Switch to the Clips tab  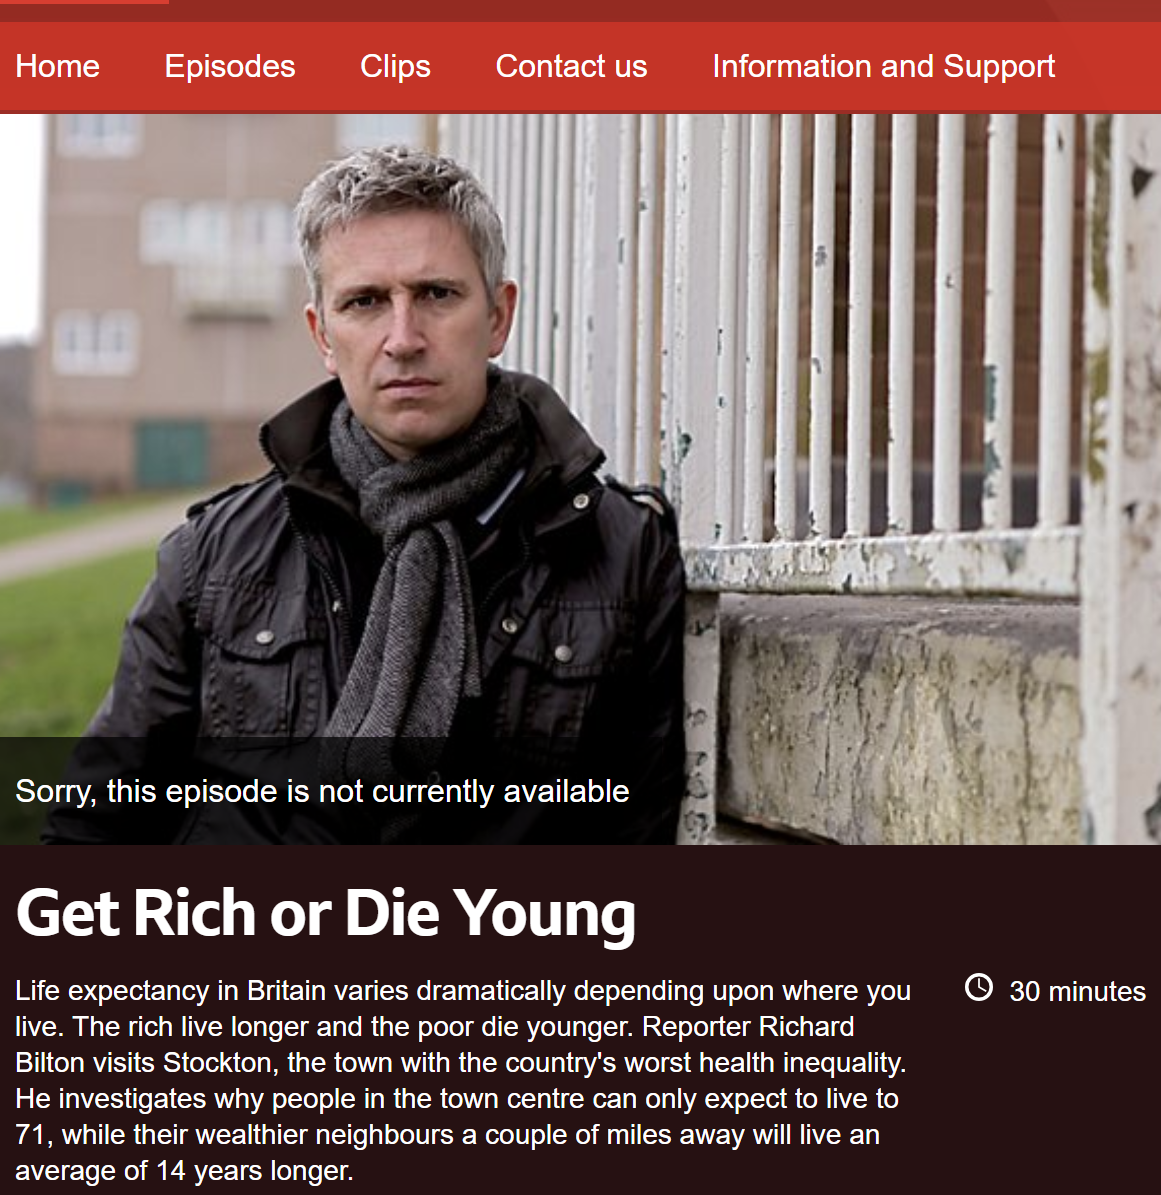tap(395, 66)
